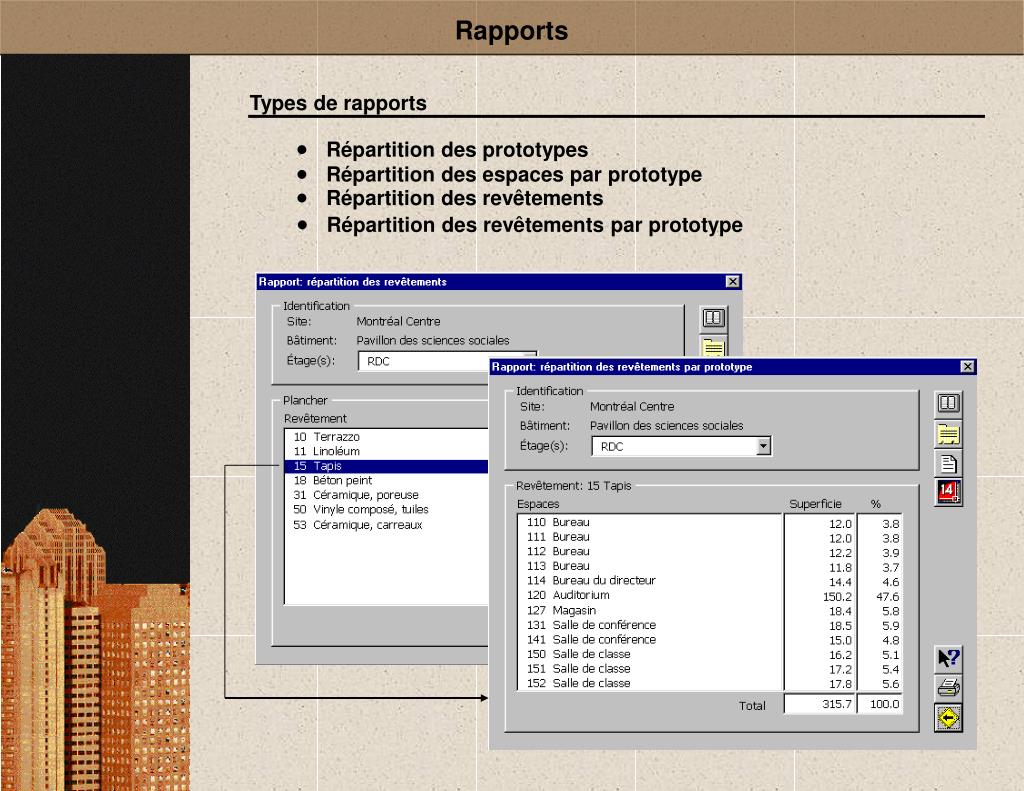Choose 53 Céramique, carreaux covering
Image resolution: width=1024 pixels, height=791 pixels.
387,525
